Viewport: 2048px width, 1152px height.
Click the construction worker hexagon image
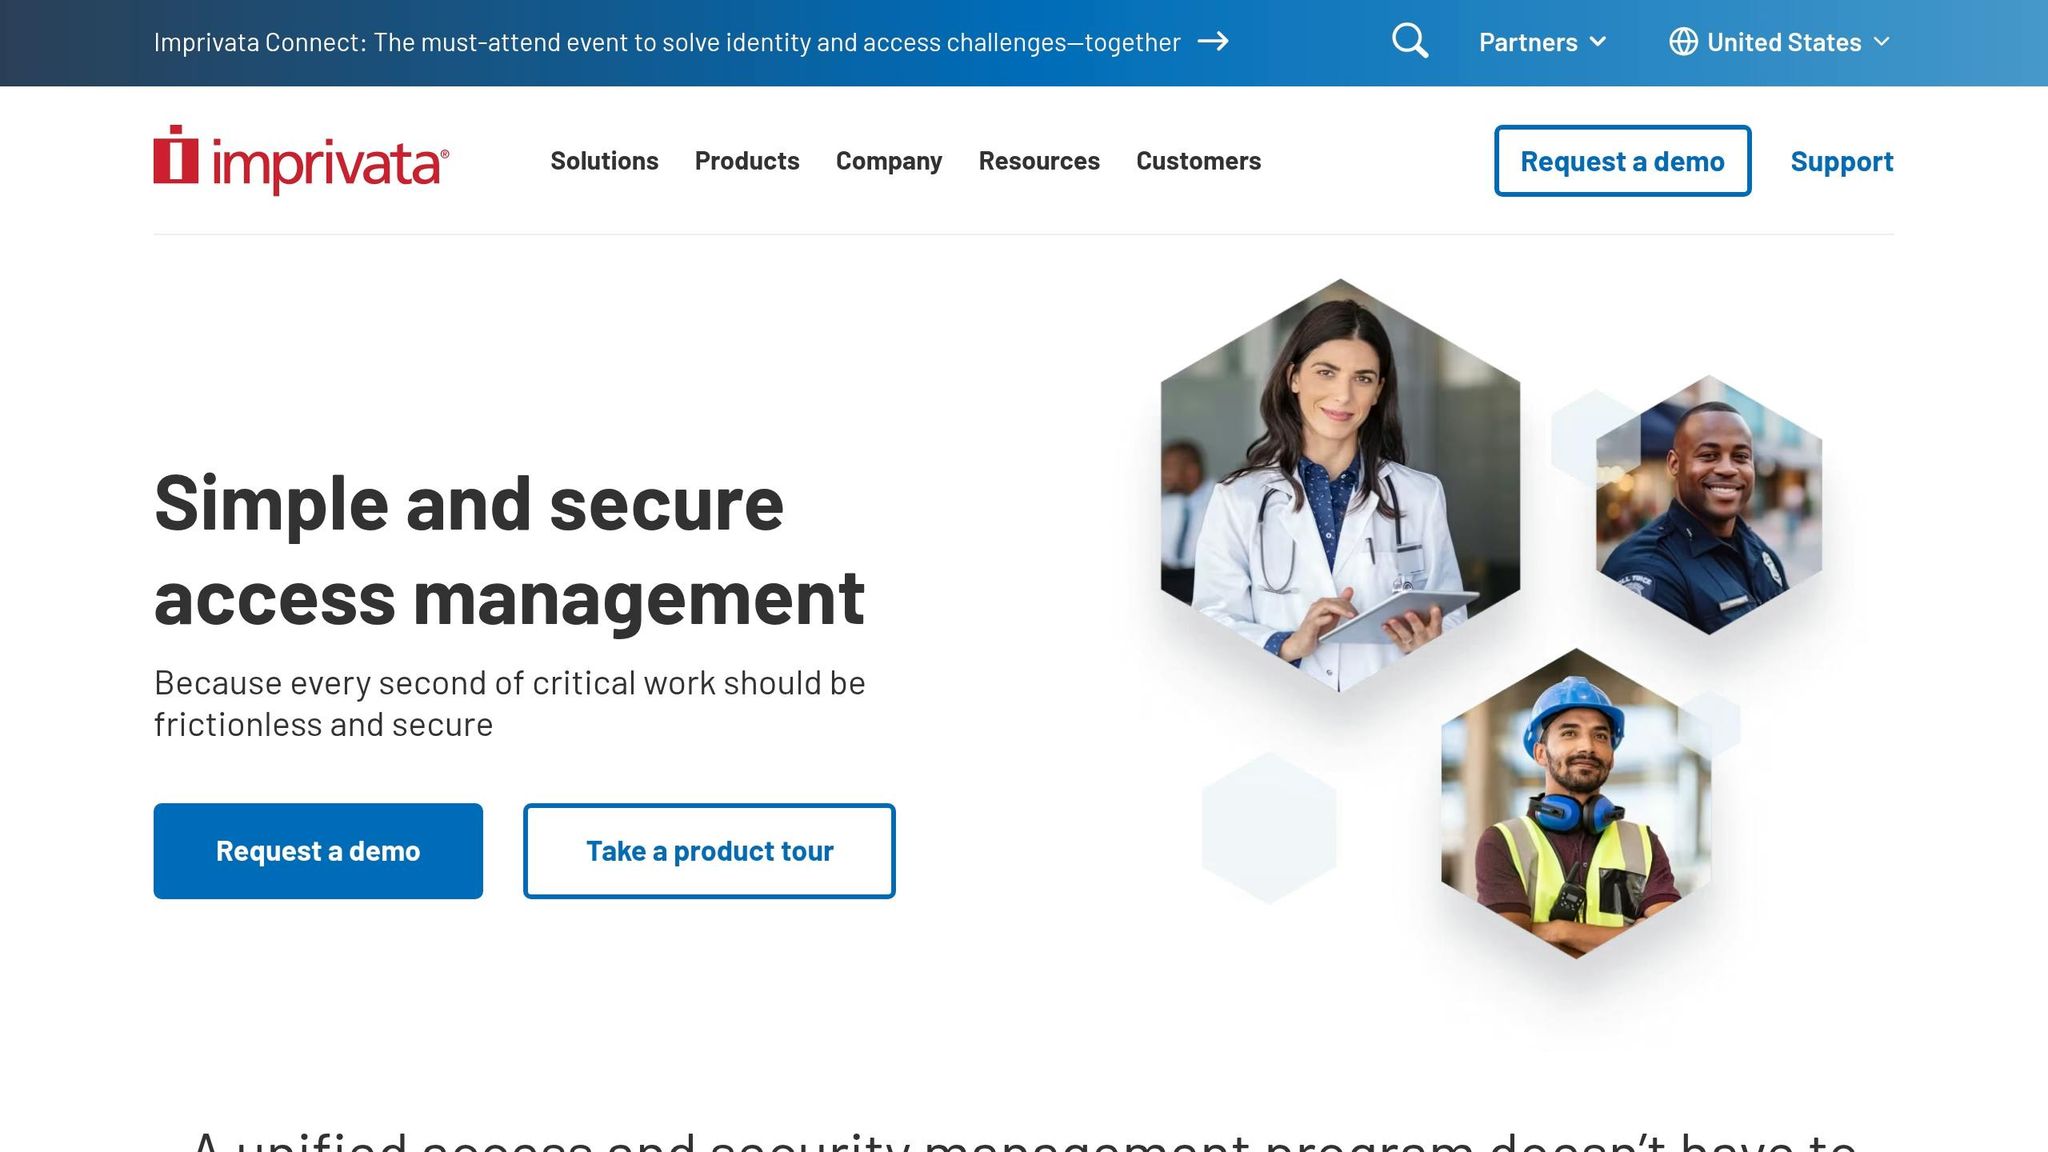click(x=1575, y=803)
